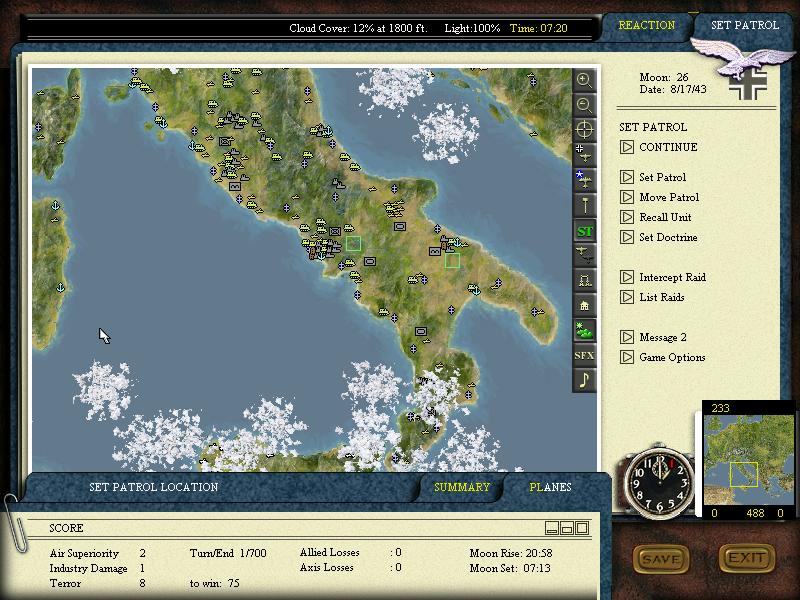Click the Air Superiority score row
The width and height of the screenshot is (800, 600).
coord(97,553)
